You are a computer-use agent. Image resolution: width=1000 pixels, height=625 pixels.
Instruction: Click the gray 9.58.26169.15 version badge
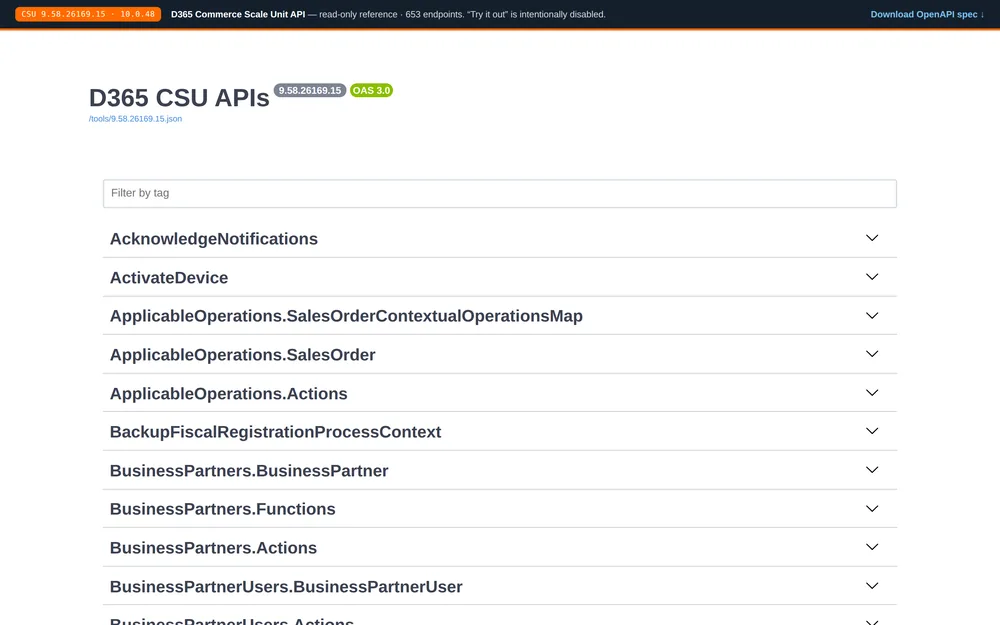coord(310,91)
